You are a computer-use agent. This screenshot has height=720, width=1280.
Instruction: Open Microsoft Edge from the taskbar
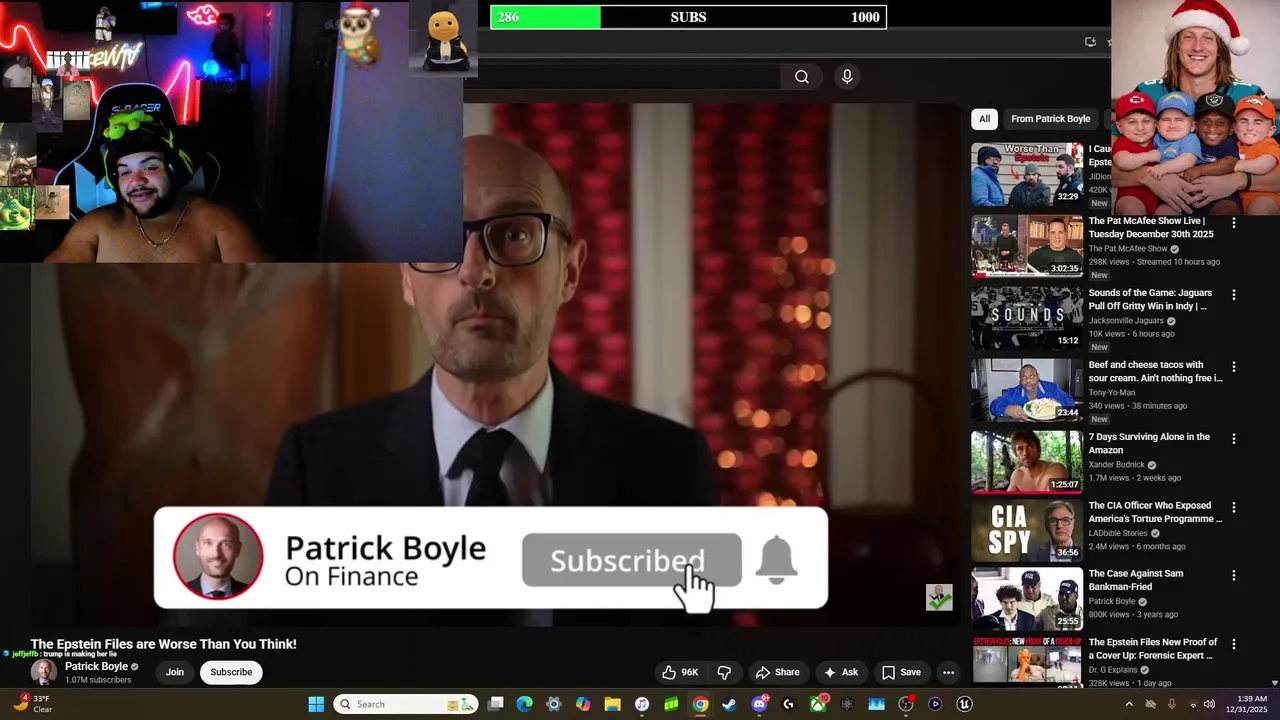pyautogui.click(x=525, y=704)
